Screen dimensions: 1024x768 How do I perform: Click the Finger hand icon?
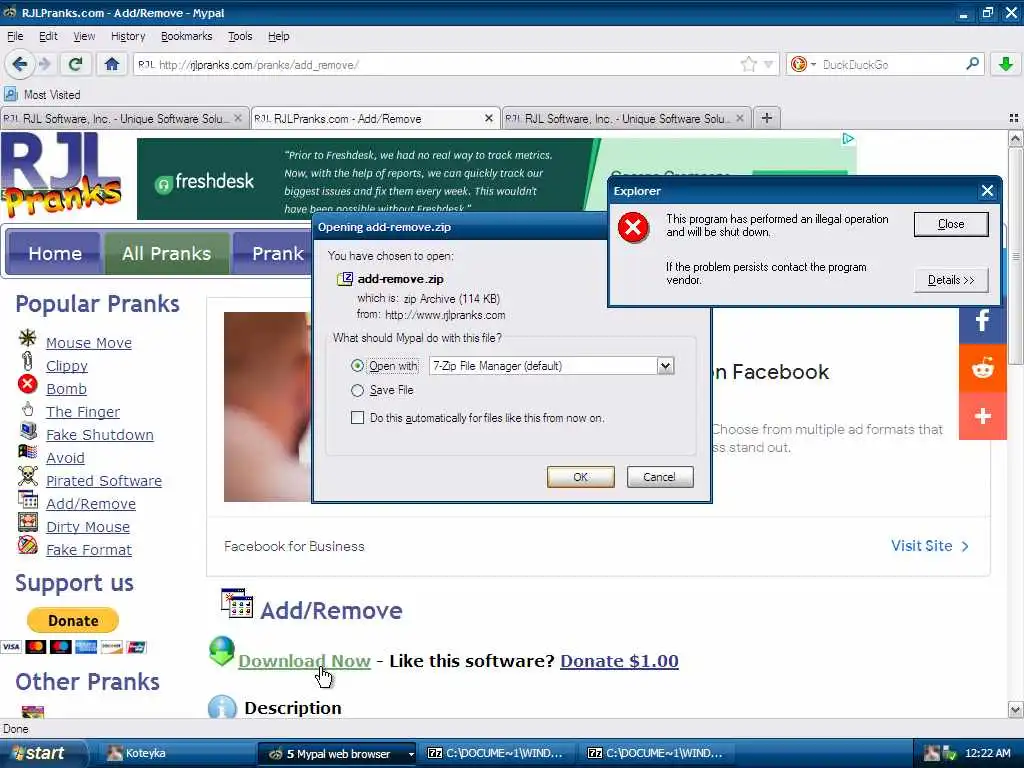pyautogui.click(x=27, y=409)
